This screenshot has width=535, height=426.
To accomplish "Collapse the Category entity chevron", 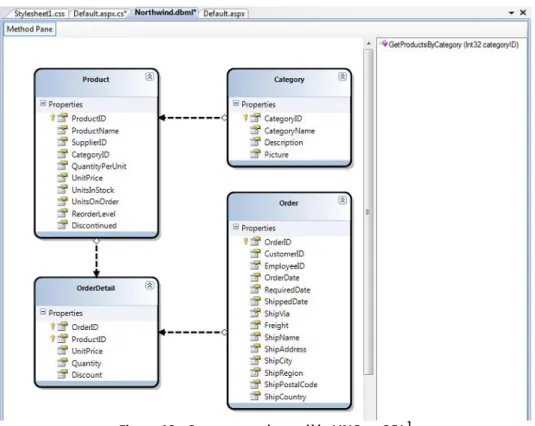I will click(342, 76).
